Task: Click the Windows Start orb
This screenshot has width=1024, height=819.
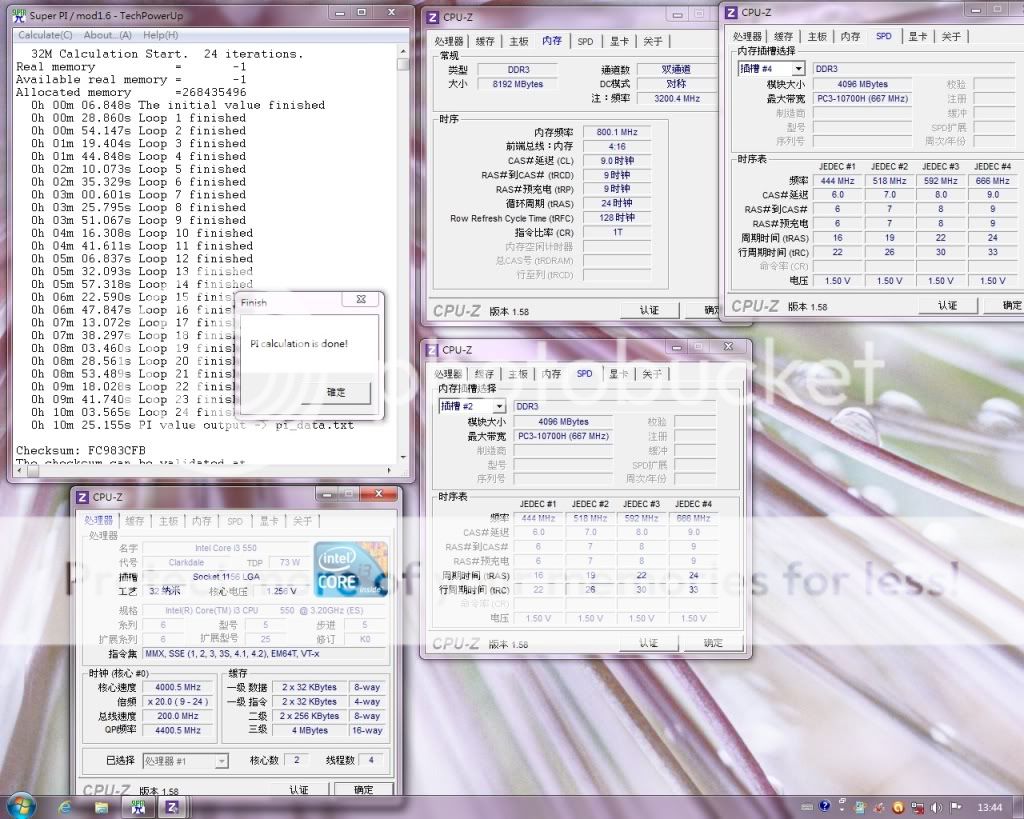Action: pyautogui.click(x=20, y=806)
